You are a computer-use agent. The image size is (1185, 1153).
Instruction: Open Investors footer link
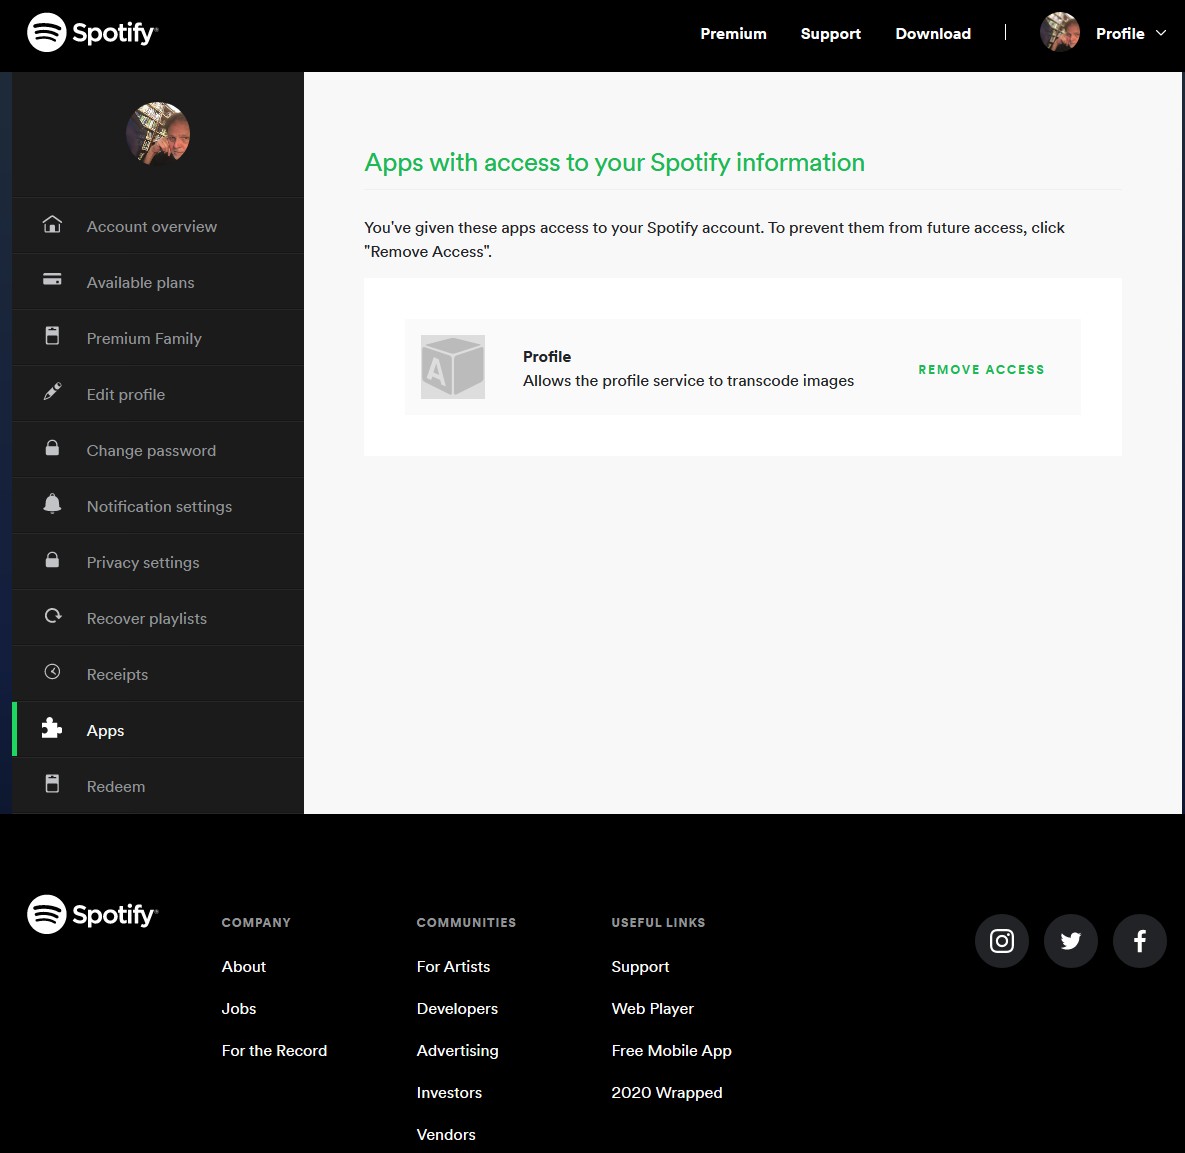(x=449, y=1093)
